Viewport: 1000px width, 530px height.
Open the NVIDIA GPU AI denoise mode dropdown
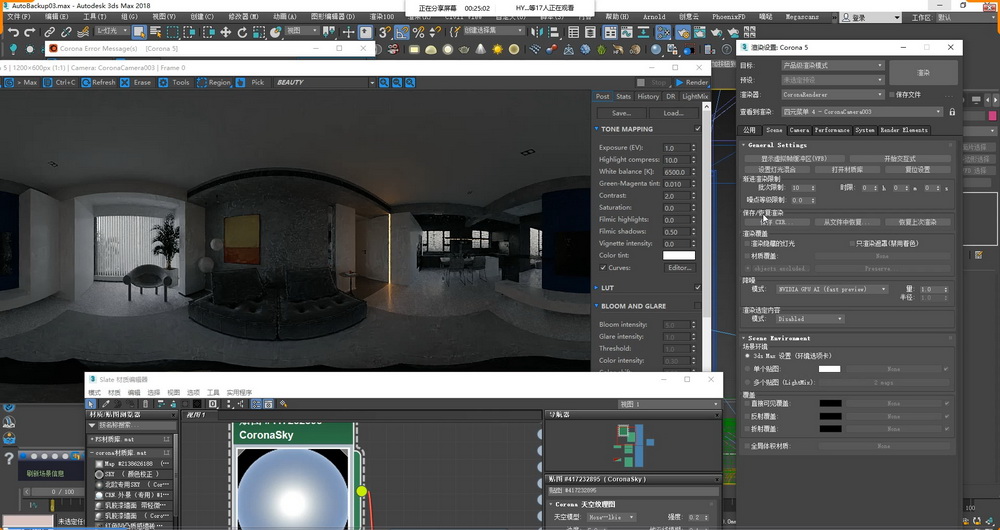832,289
